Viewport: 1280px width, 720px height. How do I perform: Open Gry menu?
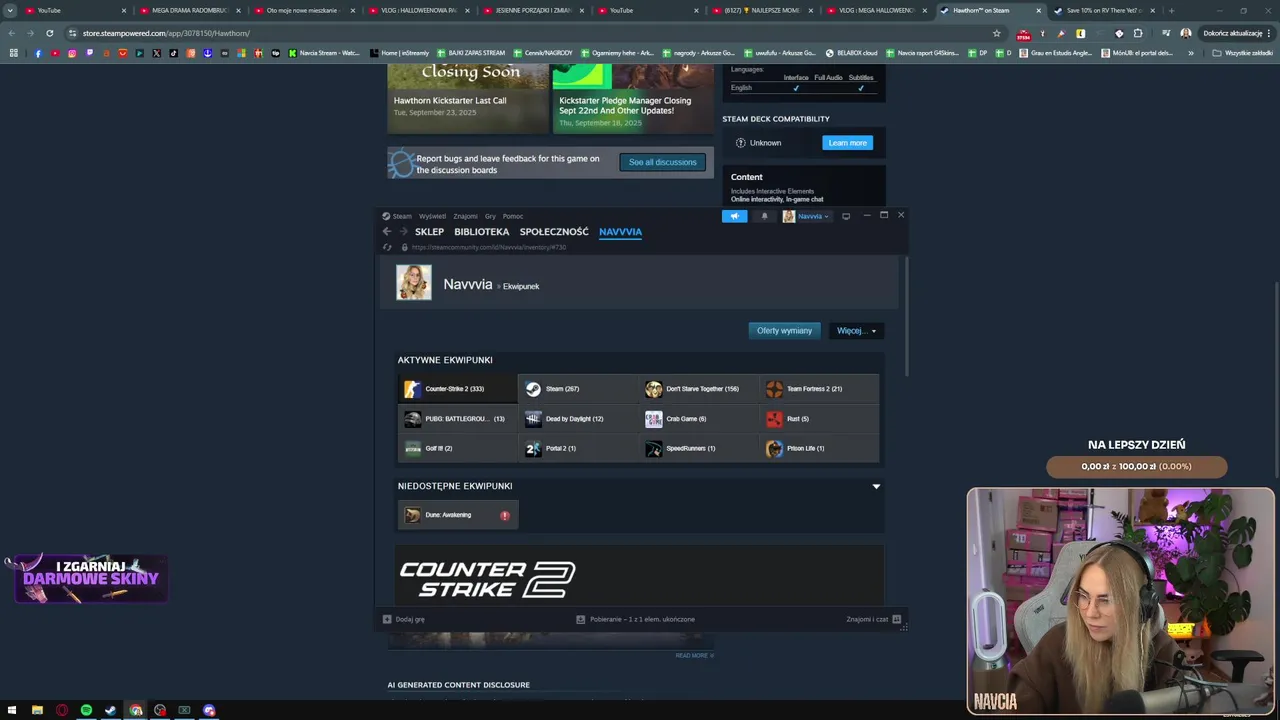(x=490, y=216)
